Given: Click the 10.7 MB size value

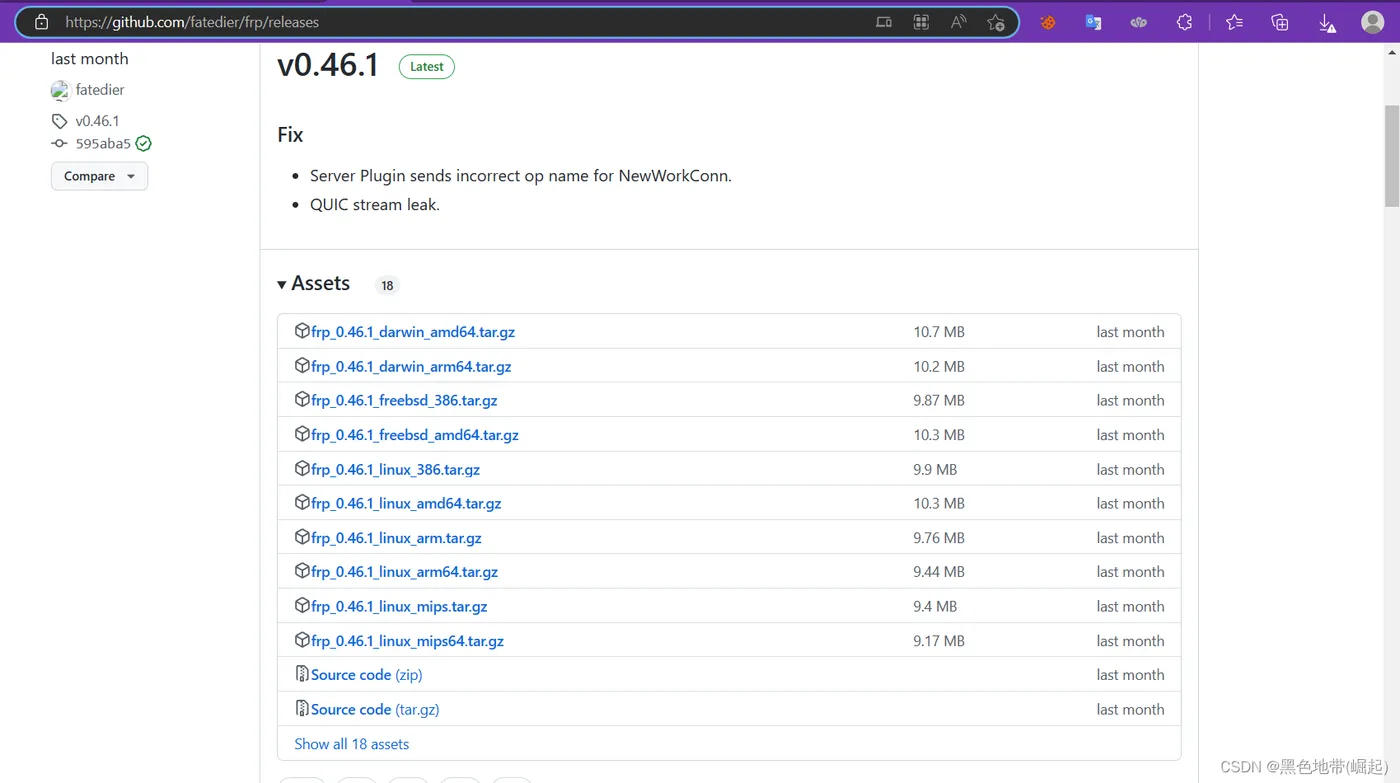Looking at the screenshot, I should [938, 332].
